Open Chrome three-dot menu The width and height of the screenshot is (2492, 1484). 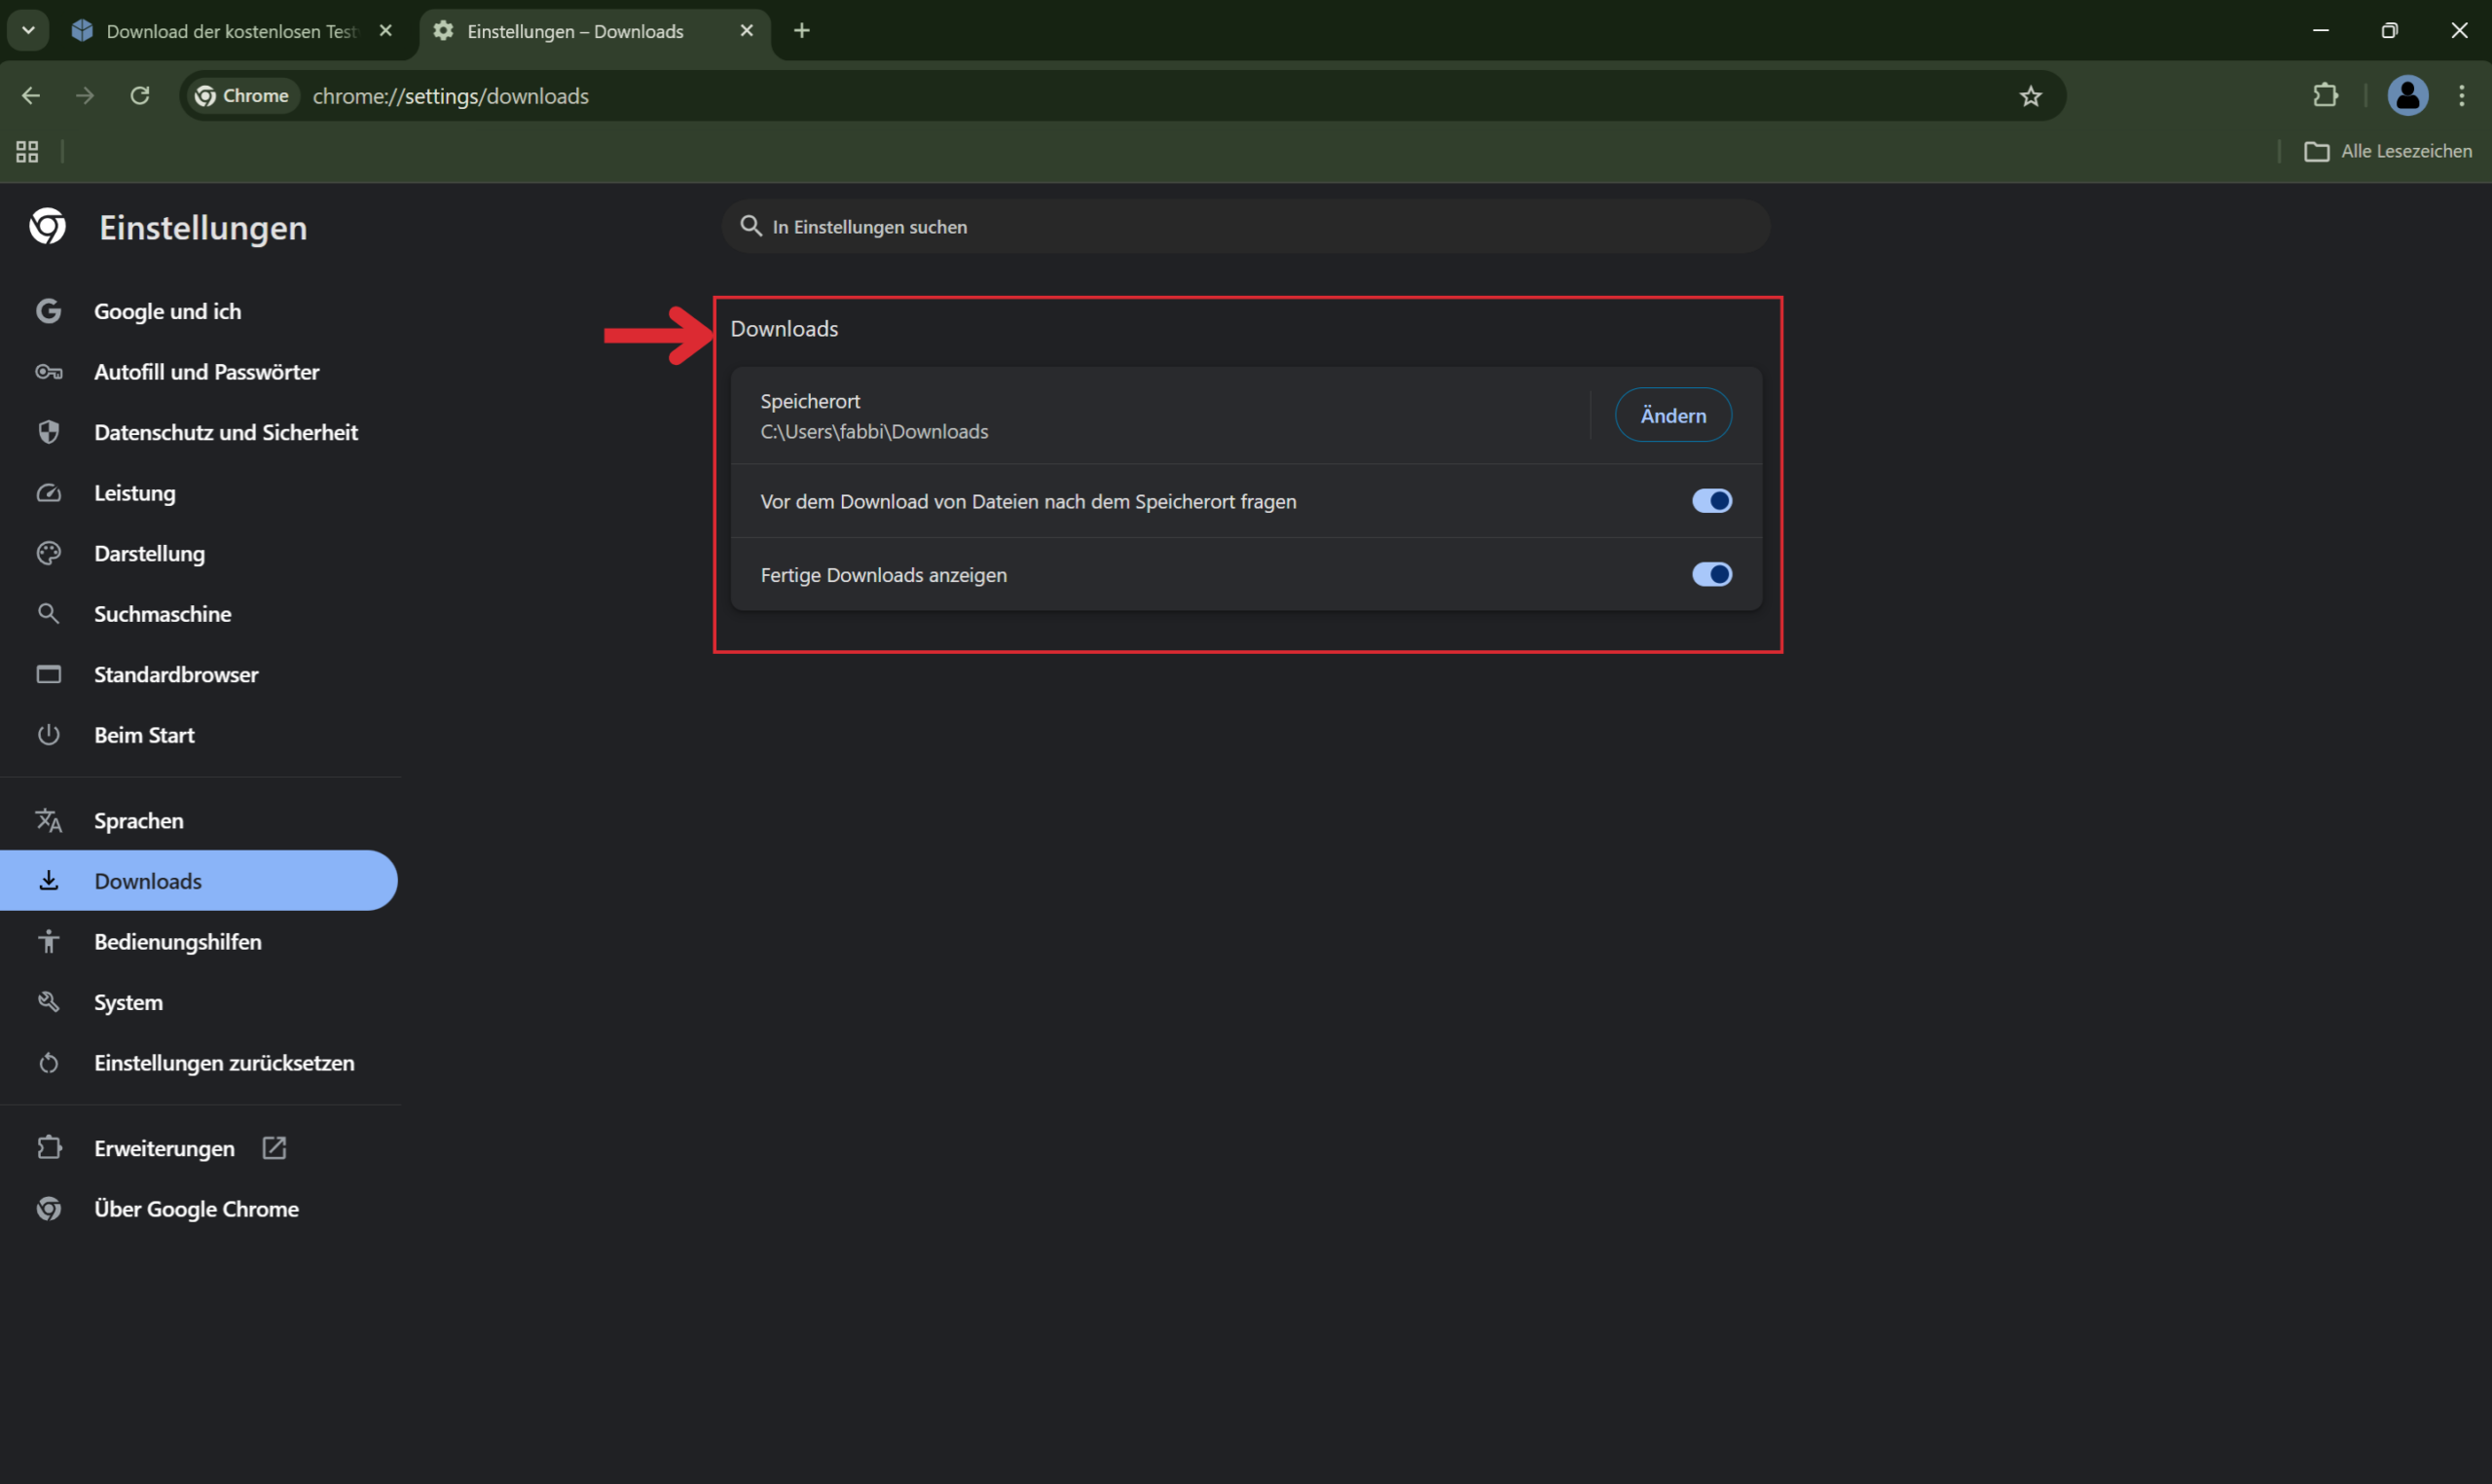[x=2461, y=96]
